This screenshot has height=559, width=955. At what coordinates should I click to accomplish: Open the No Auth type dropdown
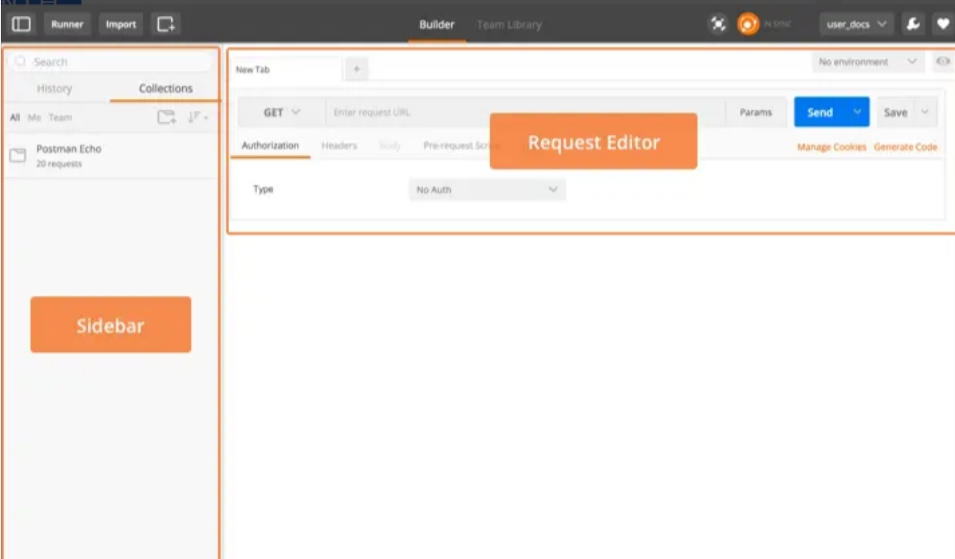click(x=487, y=189)
